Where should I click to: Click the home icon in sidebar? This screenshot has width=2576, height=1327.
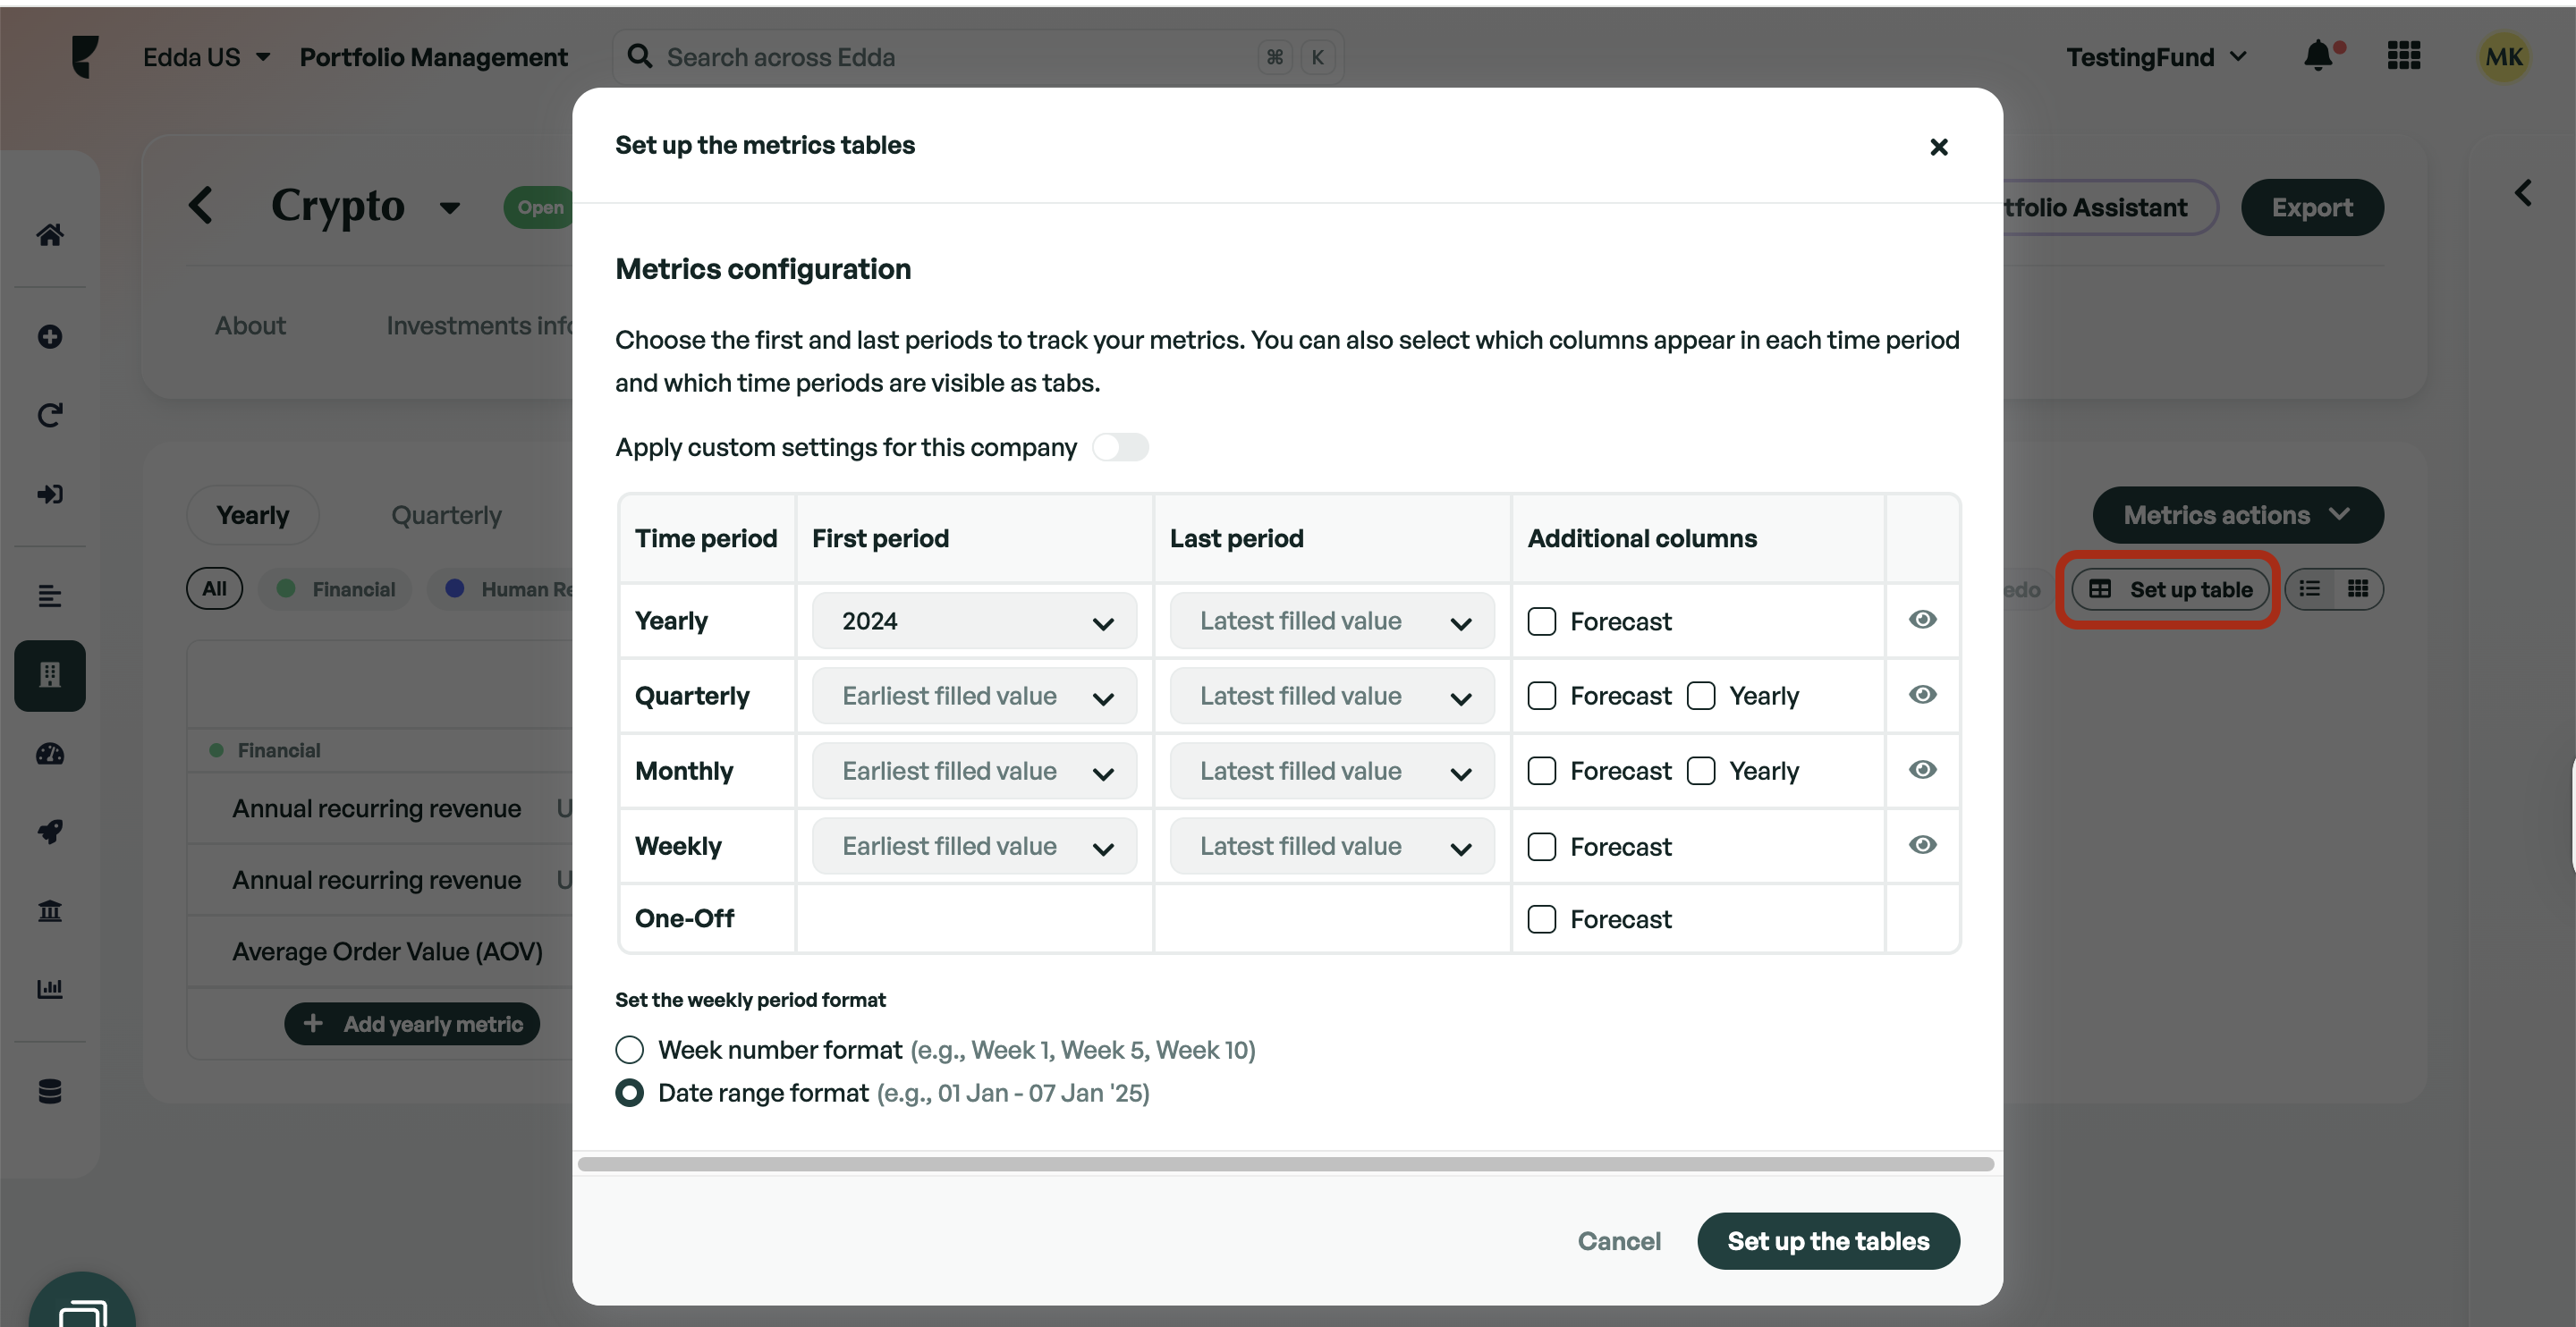pos(50,235)
